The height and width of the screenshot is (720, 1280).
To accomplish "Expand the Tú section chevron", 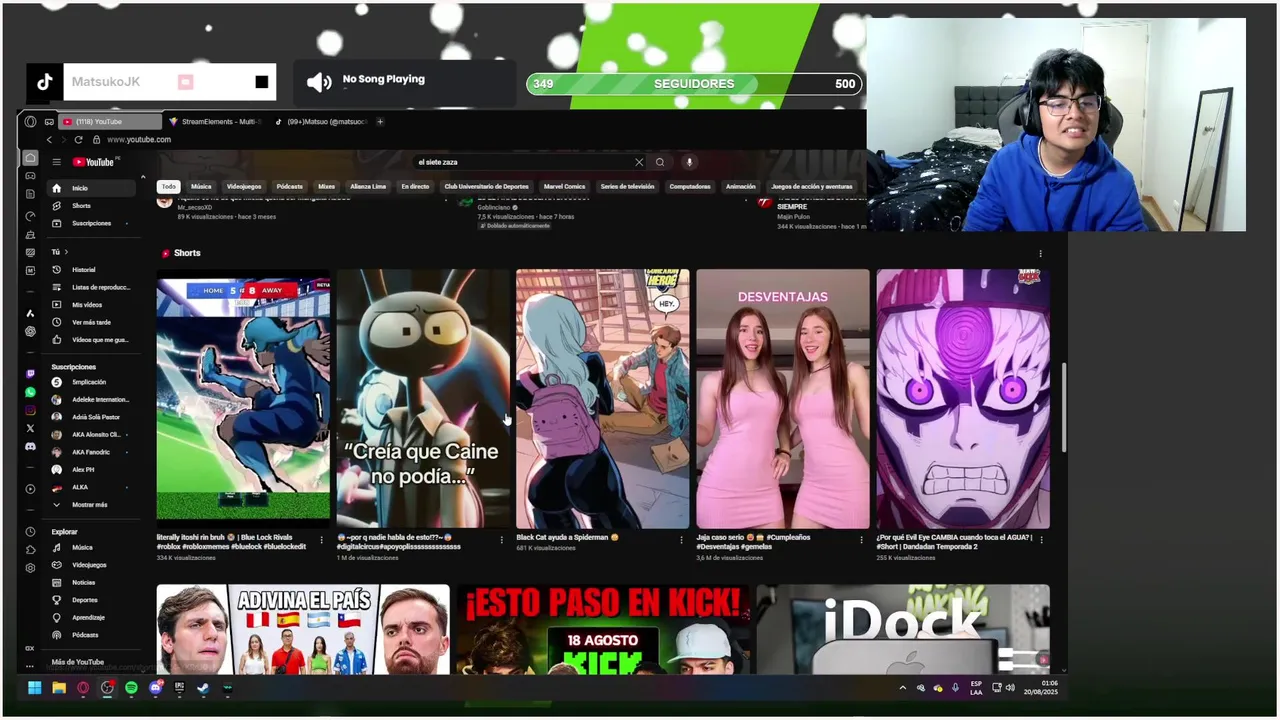I will 66,252.
